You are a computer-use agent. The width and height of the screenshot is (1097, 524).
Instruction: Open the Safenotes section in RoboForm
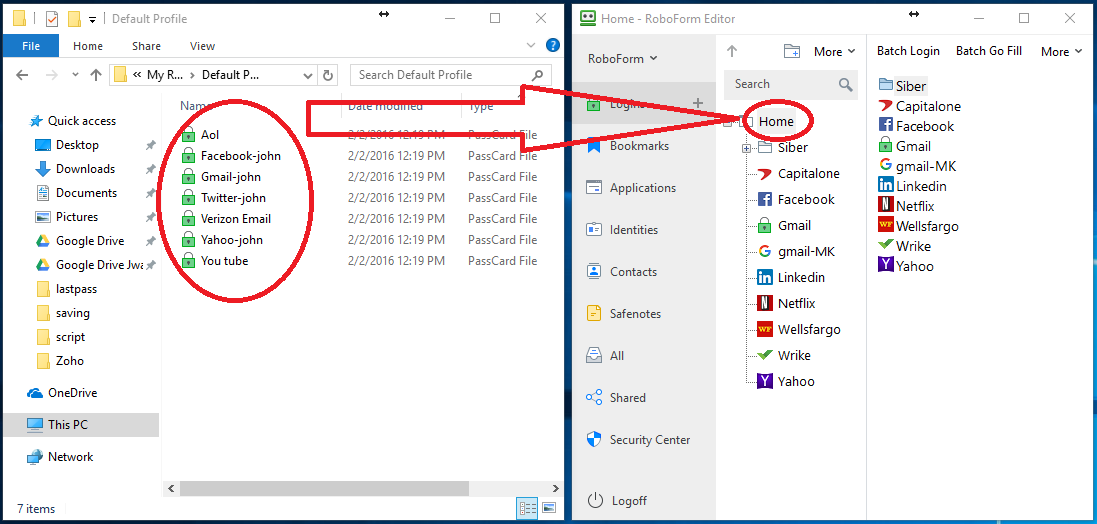(623, 313)
